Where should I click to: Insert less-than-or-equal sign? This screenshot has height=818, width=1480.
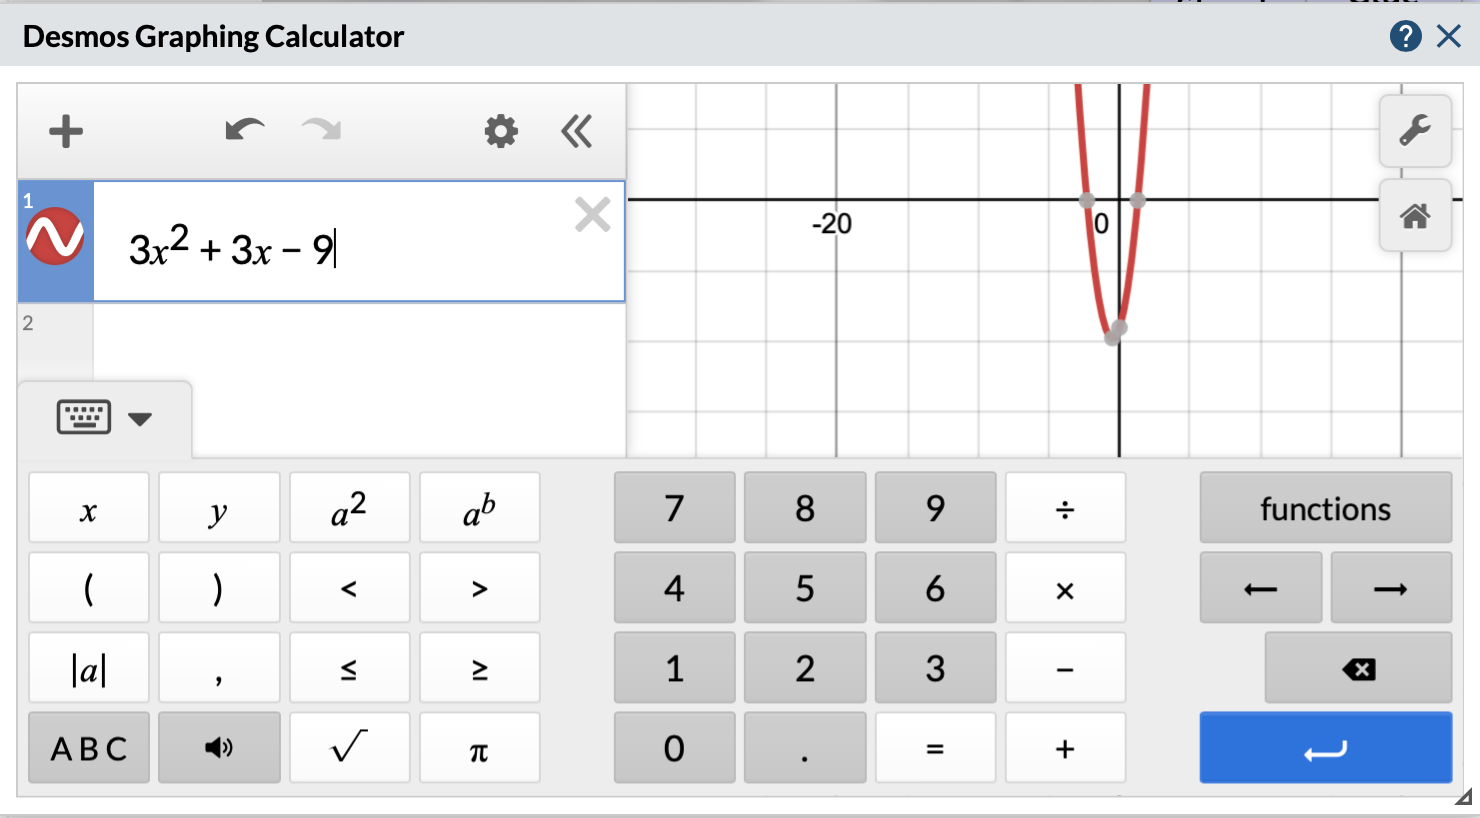coord(349,668)
